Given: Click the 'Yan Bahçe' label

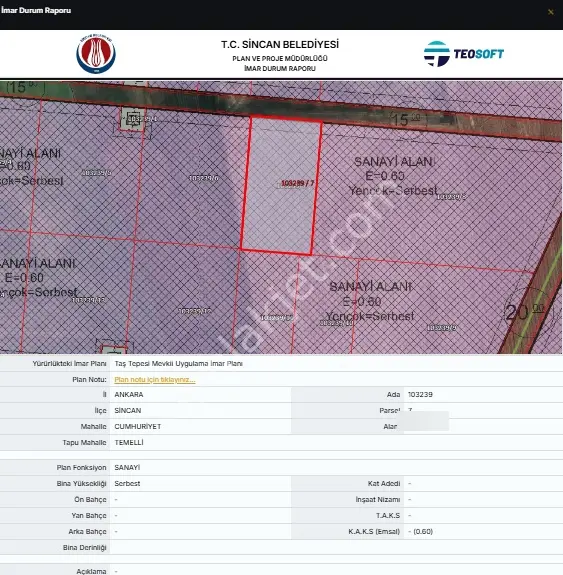Looking at the screenshot, I should click(x=89, y=516).
